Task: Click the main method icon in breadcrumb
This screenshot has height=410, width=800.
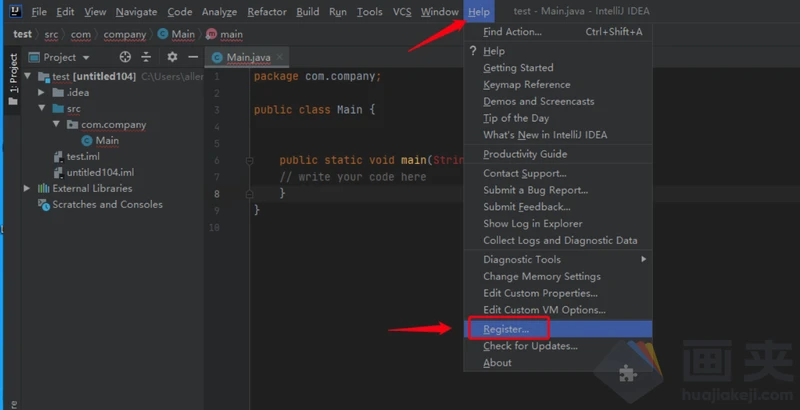Action: [211, 34]
